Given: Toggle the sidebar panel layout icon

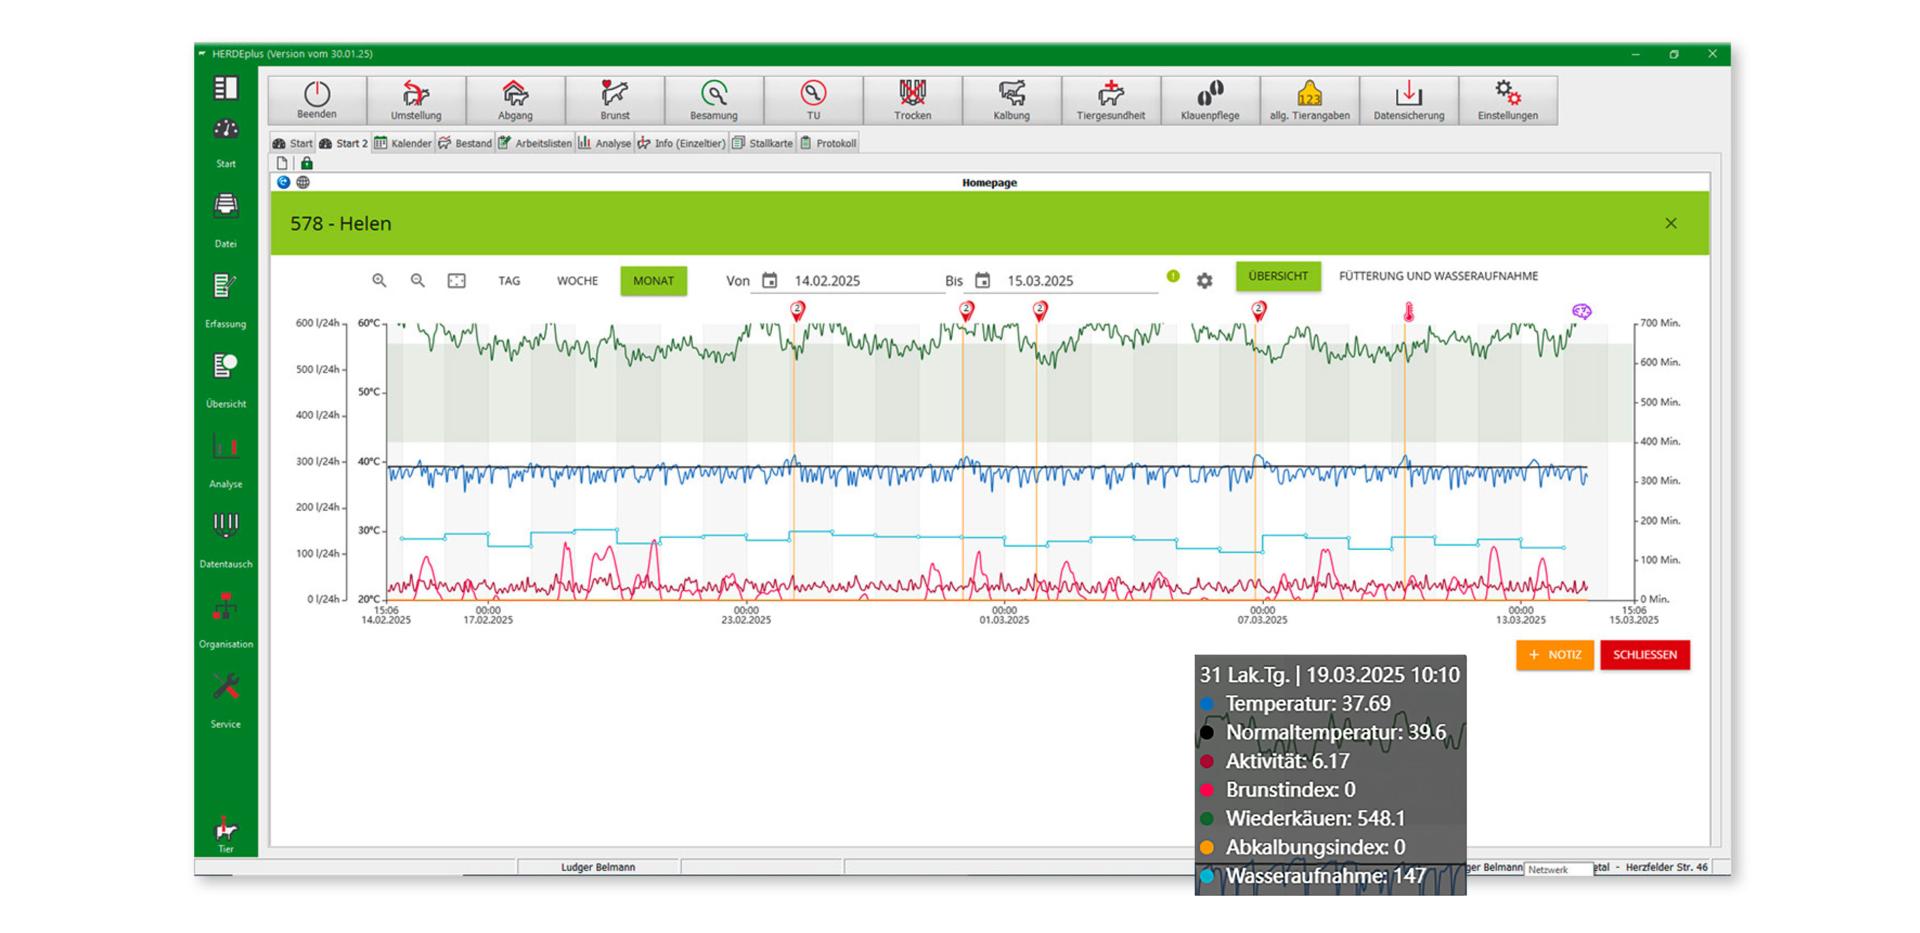Looking at the screenshot, I should 226,88.
